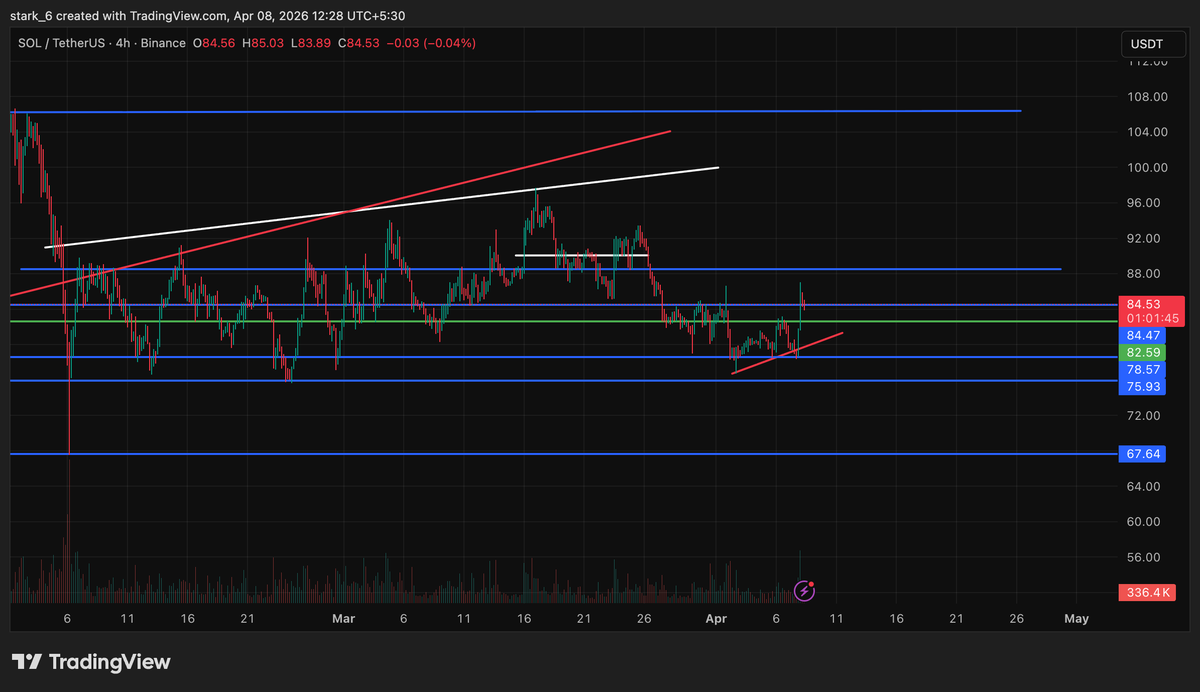Screen dimensions: 1200x692
Task: Click the 100.00 price axis value
Action: click(1147, 168)
